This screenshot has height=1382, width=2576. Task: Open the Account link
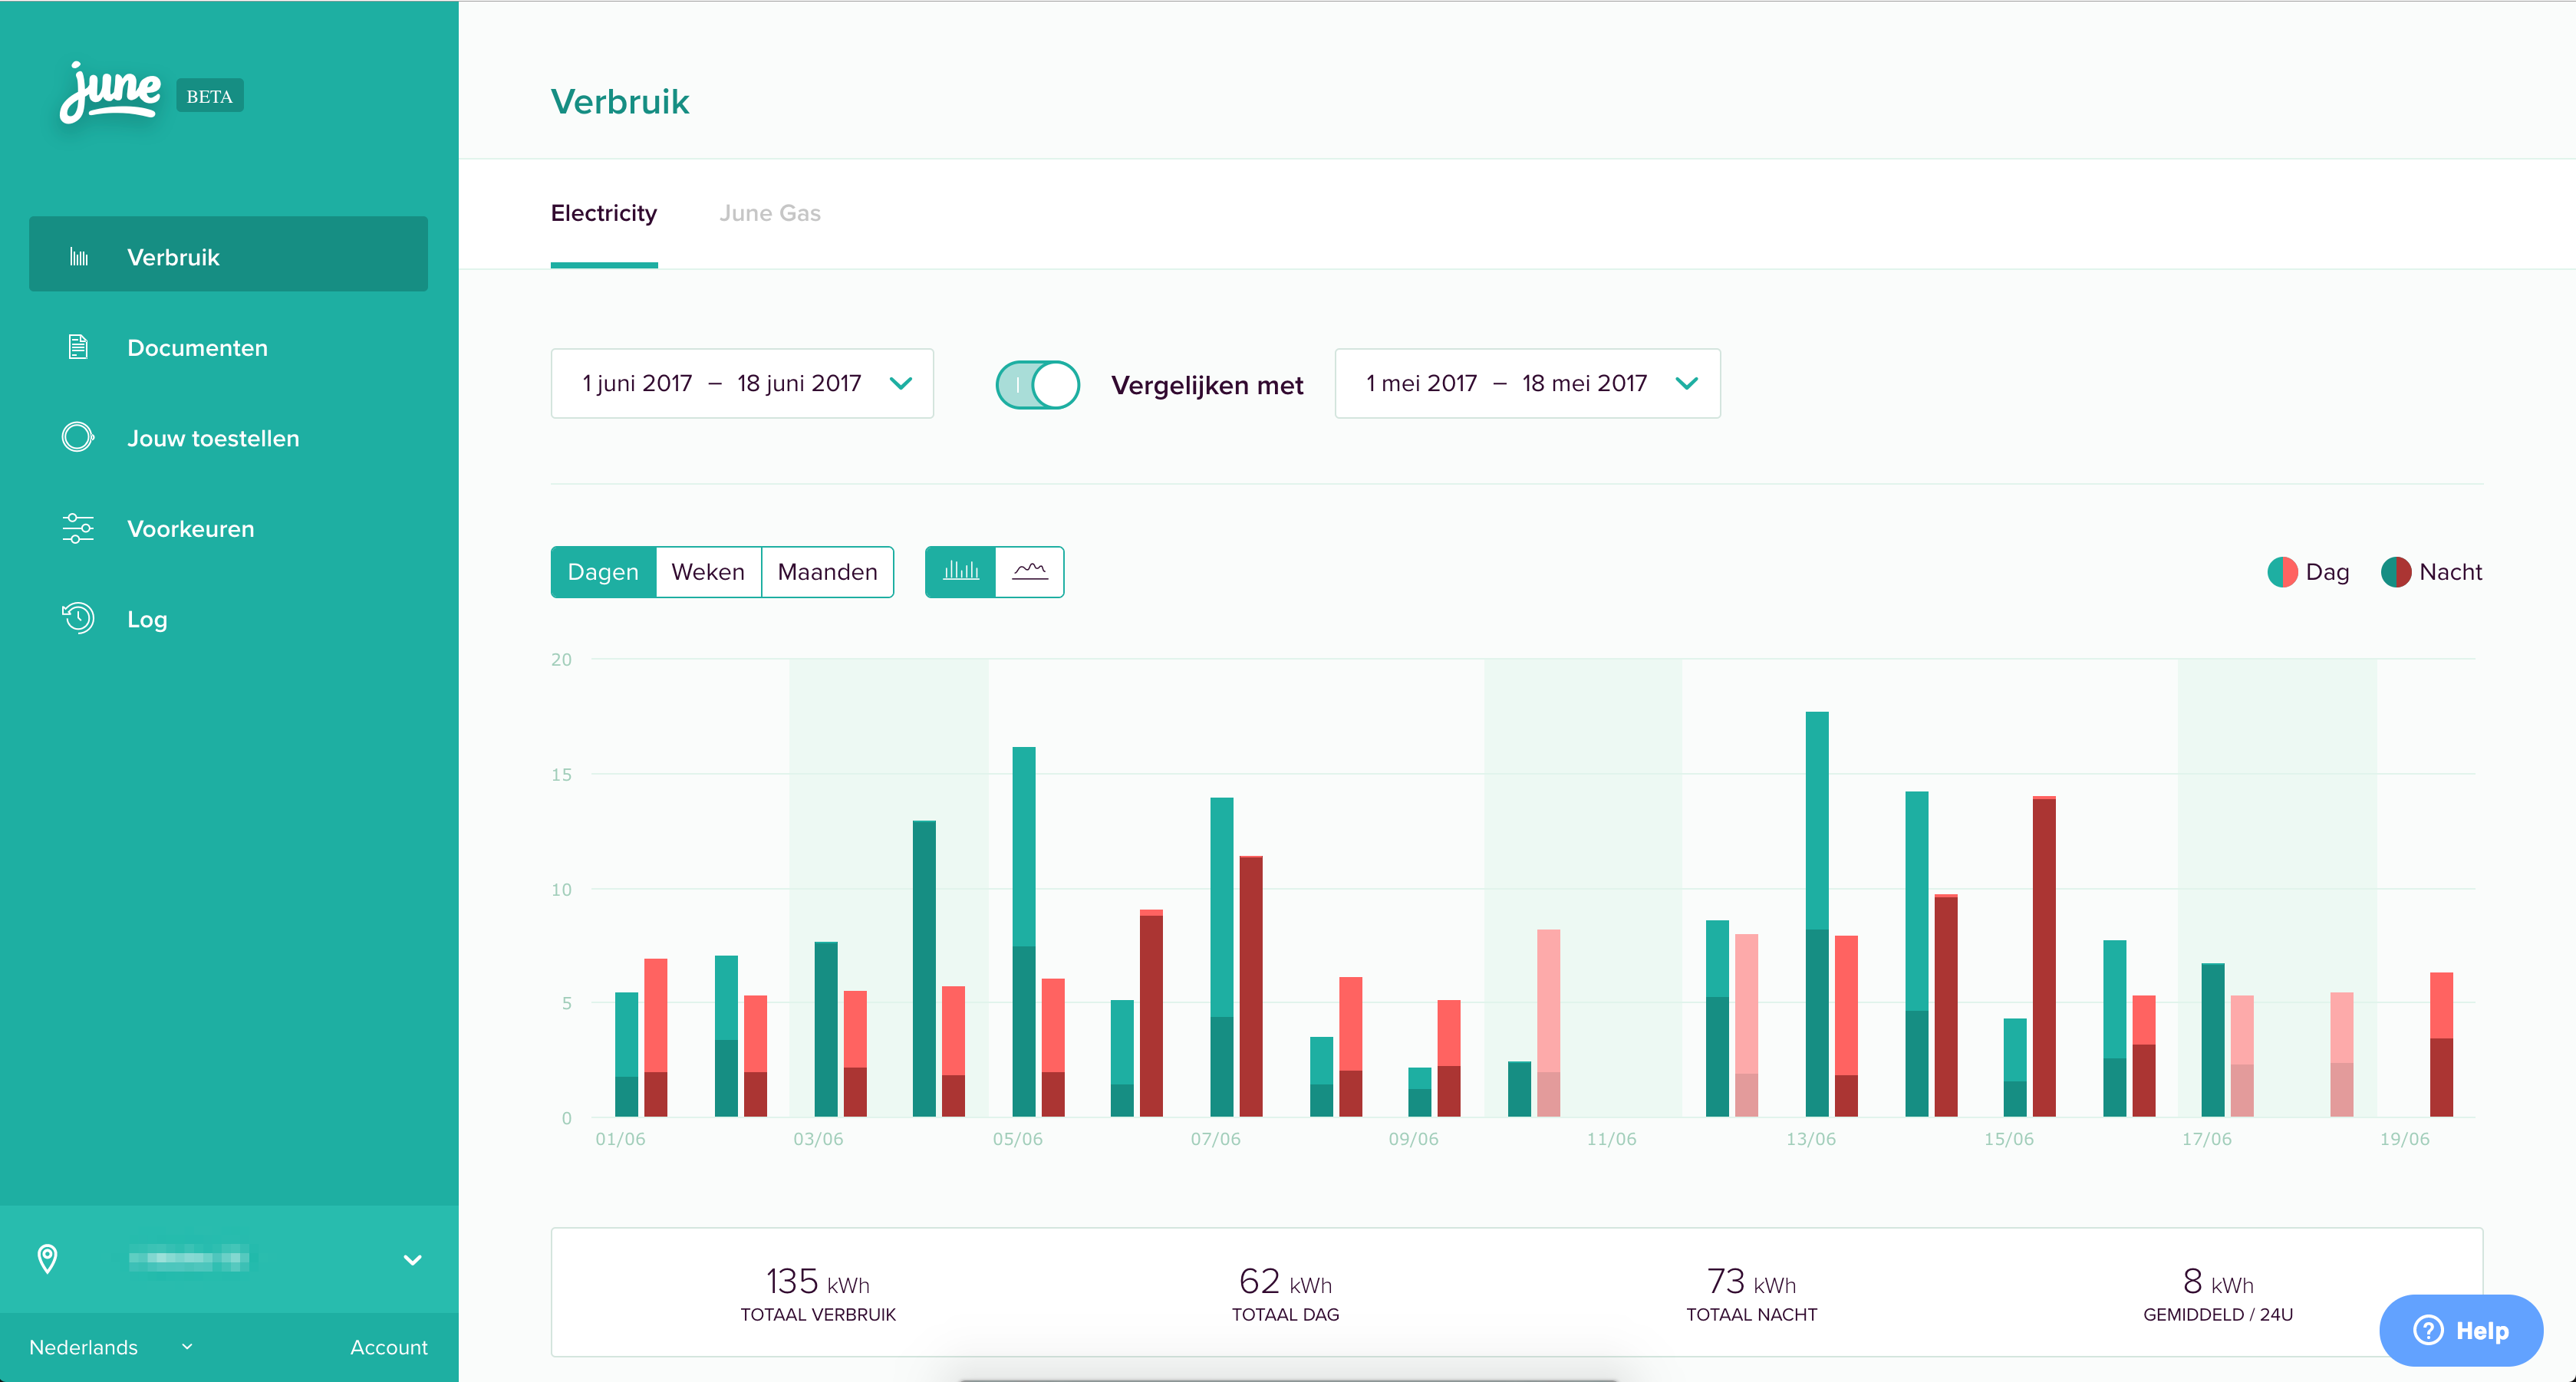point(388,1346)
